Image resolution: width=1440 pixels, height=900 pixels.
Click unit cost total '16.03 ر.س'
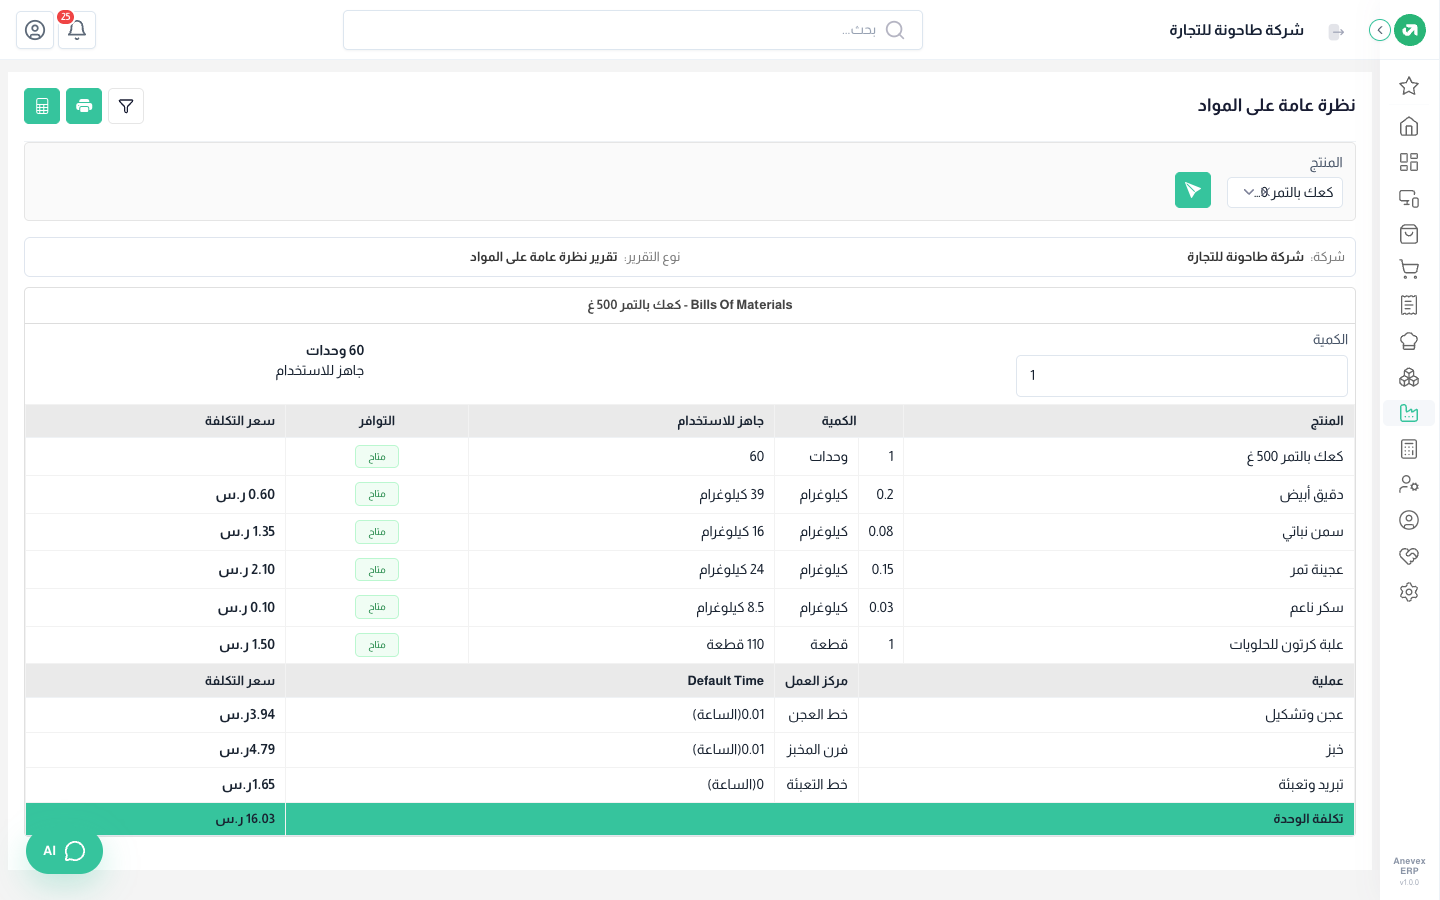coord(245,819)
